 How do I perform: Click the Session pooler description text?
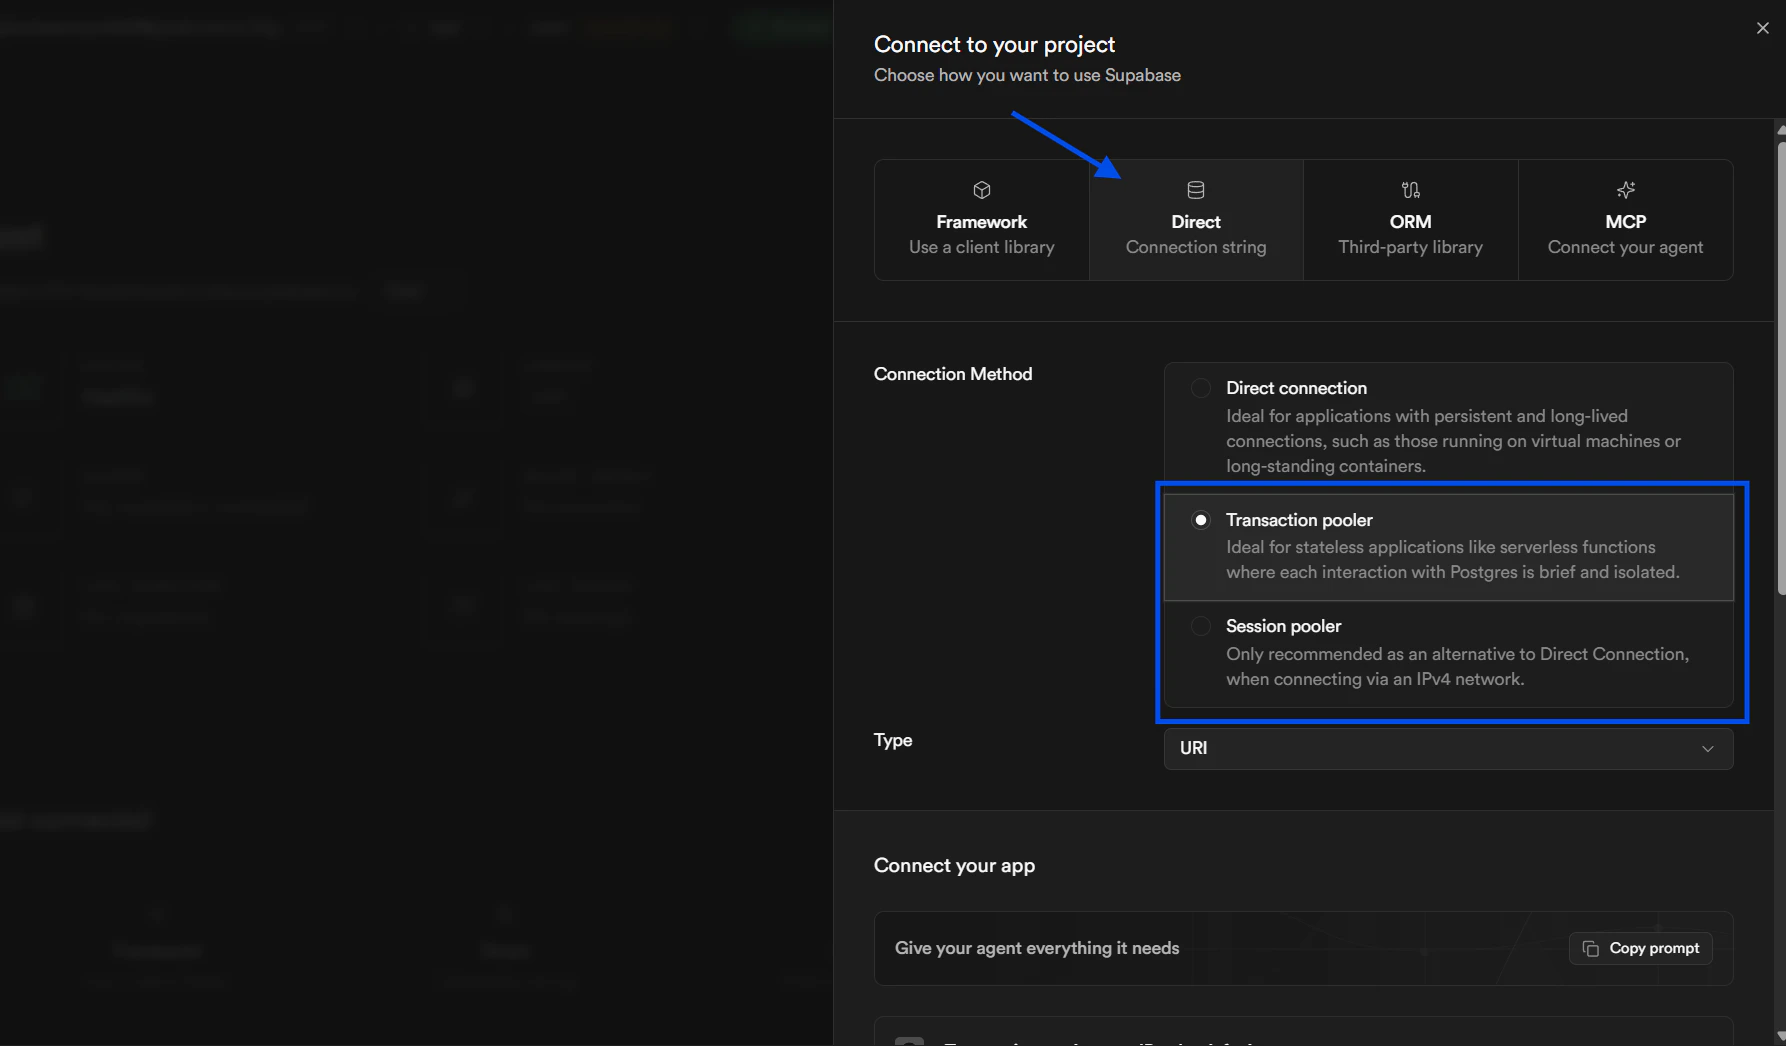coord(1457,667)
